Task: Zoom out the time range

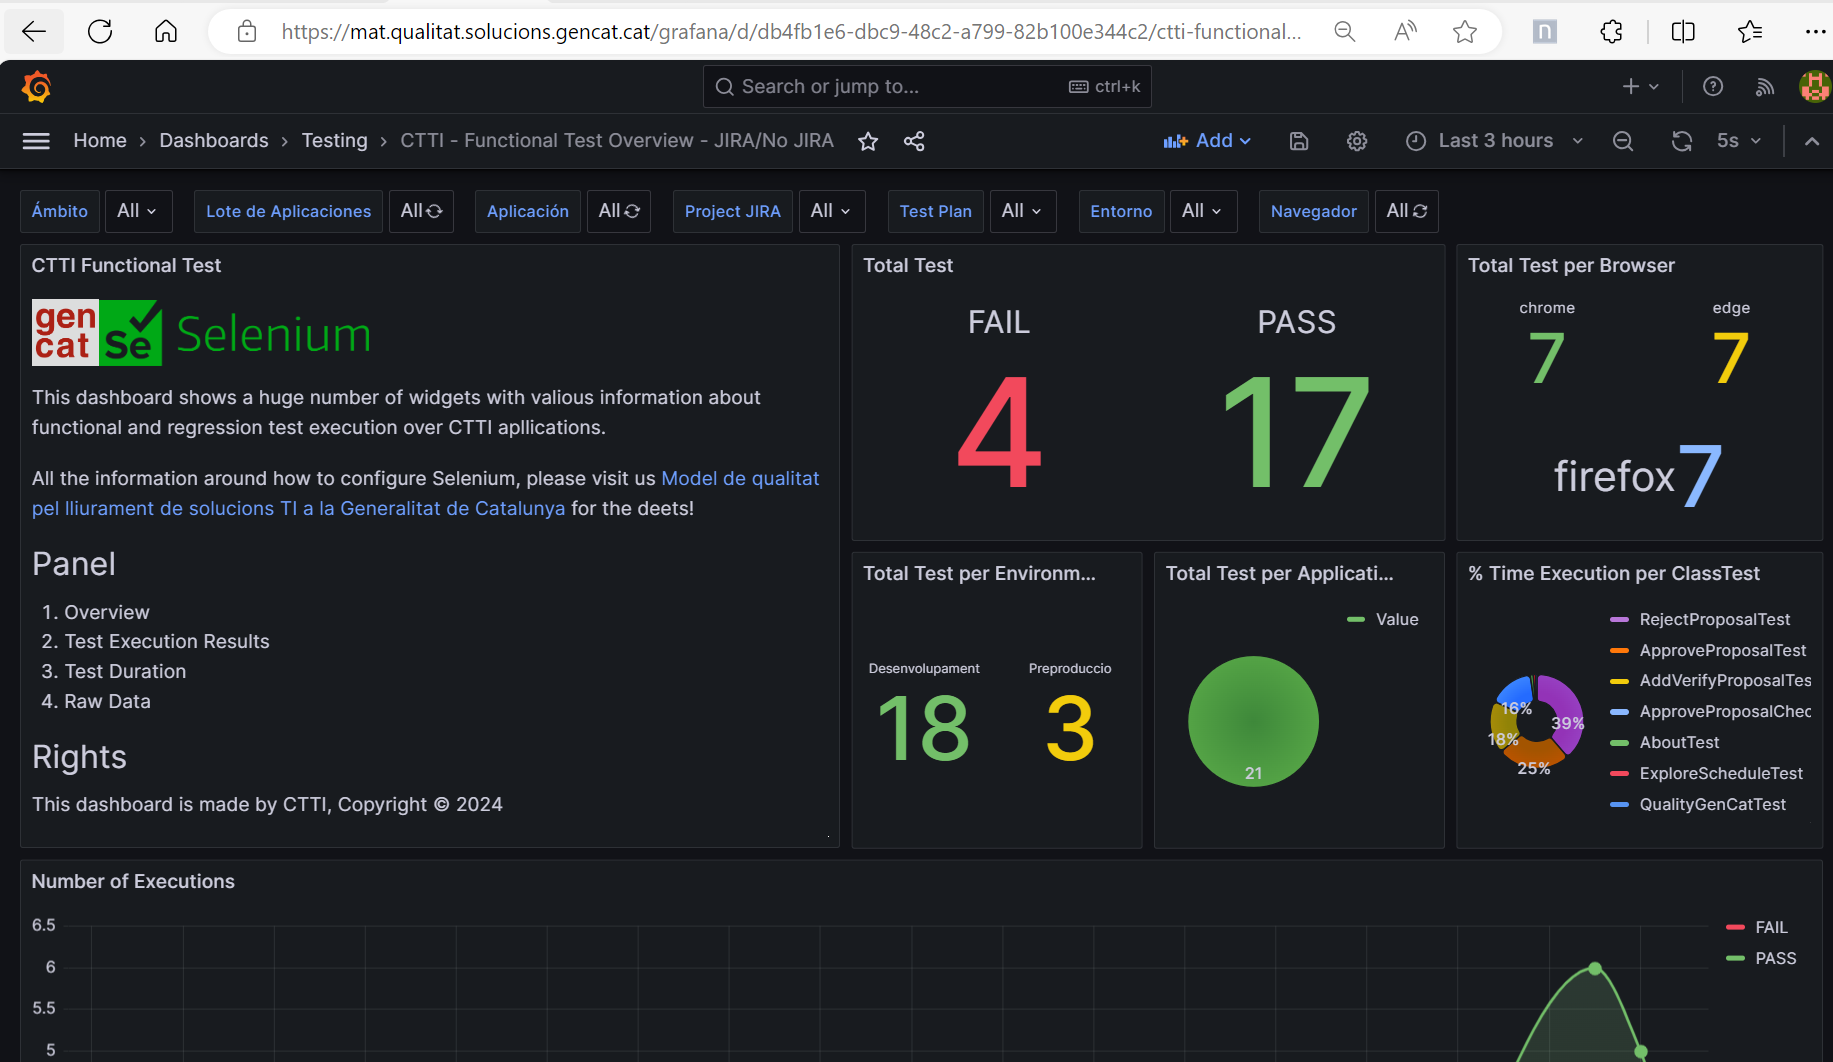Action: 1623,141
